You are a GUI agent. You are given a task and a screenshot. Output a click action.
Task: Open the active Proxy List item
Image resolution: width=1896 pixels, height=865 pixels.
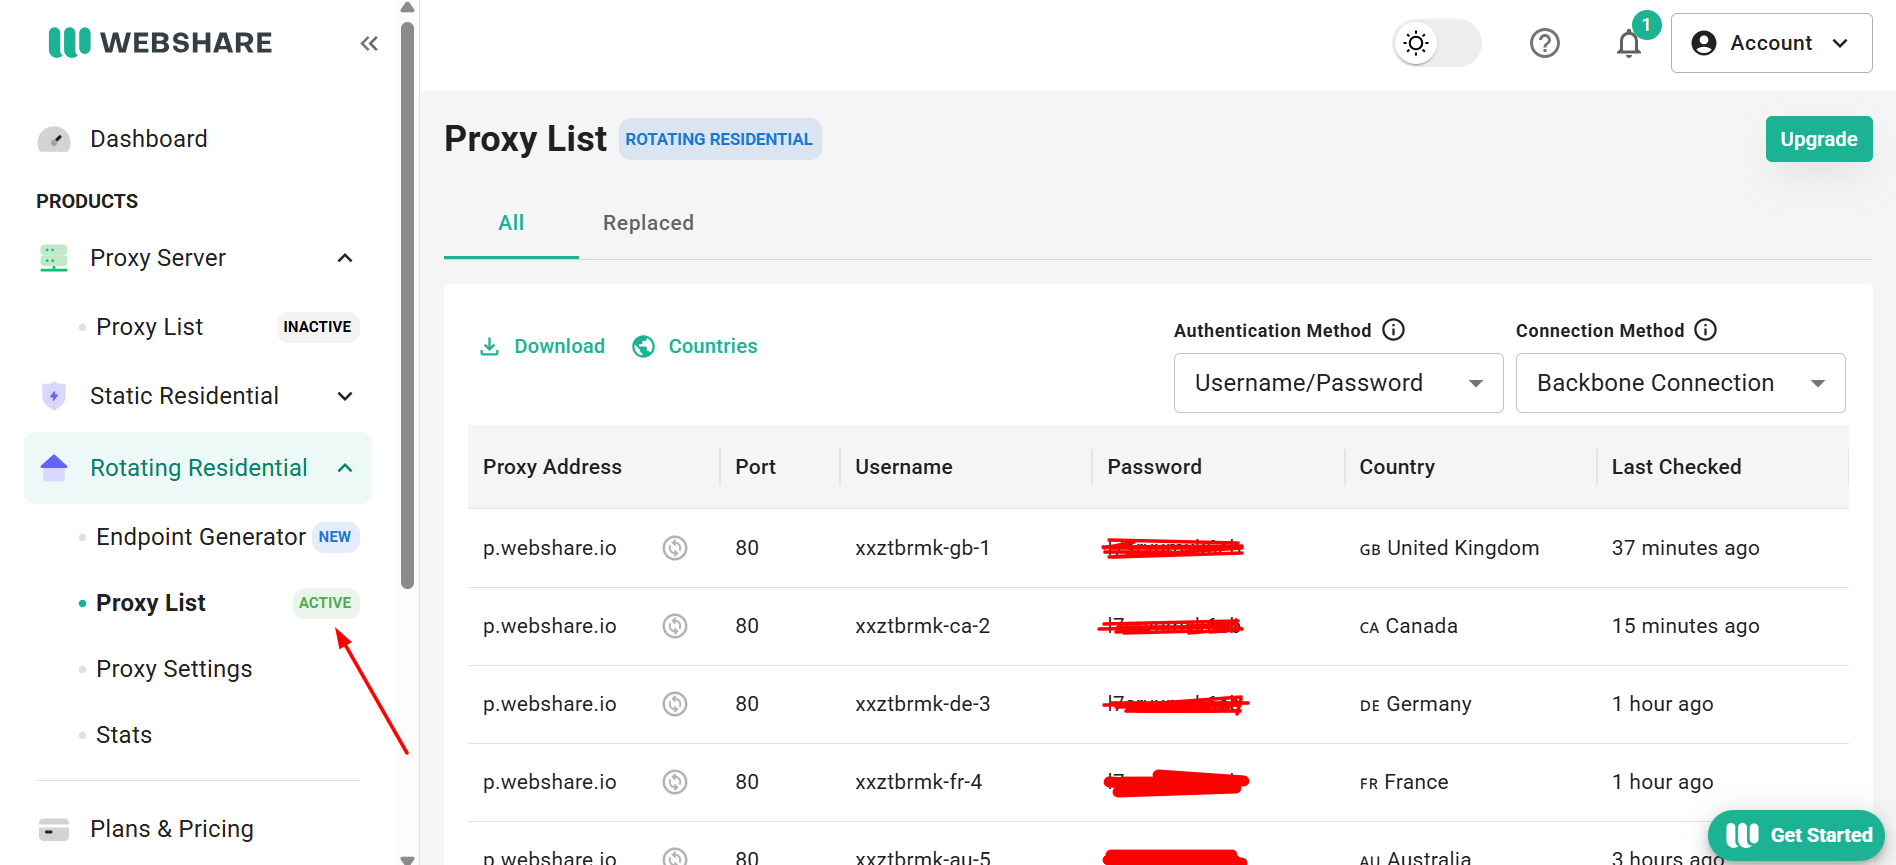tap(151, 603)
